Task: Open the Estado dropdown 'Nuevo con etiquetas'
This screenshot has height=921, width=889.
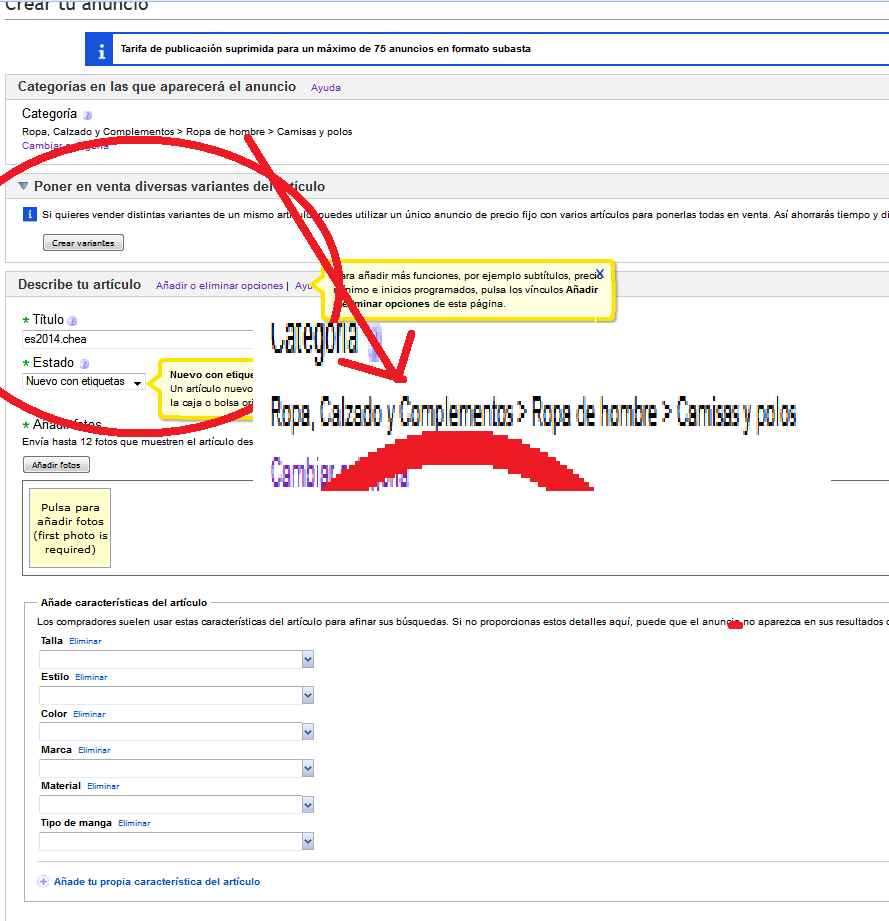Action: [x=84, y=381]
